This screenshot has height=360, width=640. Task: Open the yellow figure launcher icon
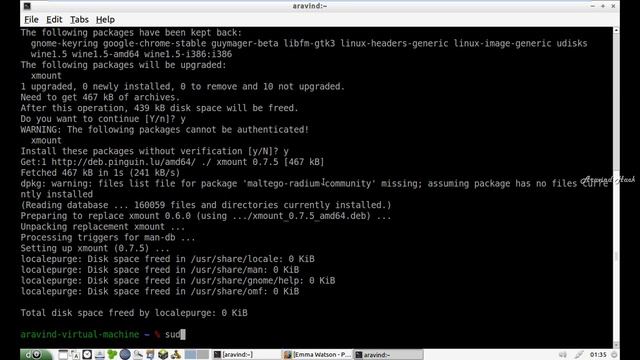(176, 354)
